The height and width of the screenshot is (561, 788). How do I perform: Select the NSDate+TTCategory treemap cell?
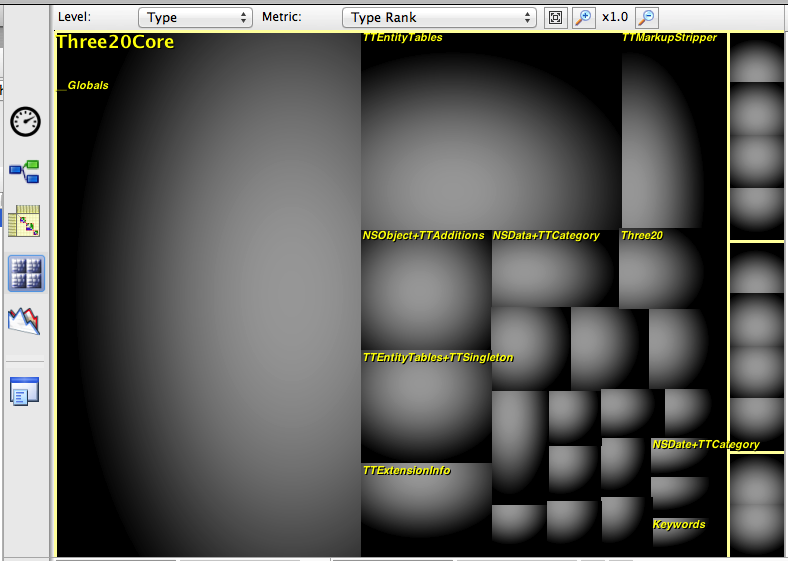(x=688, y=457)
